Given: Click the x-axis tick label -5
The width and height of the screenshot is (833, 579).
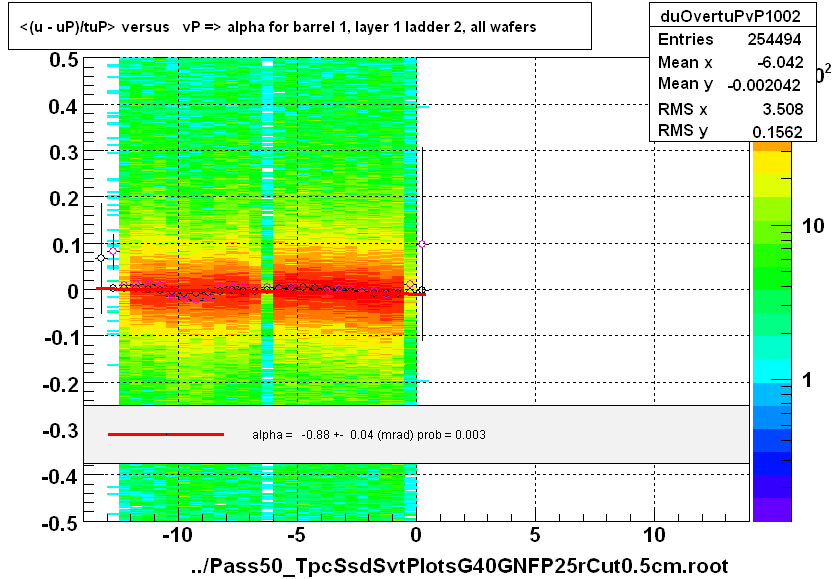Looking at the screenshot, I should 296,535.
